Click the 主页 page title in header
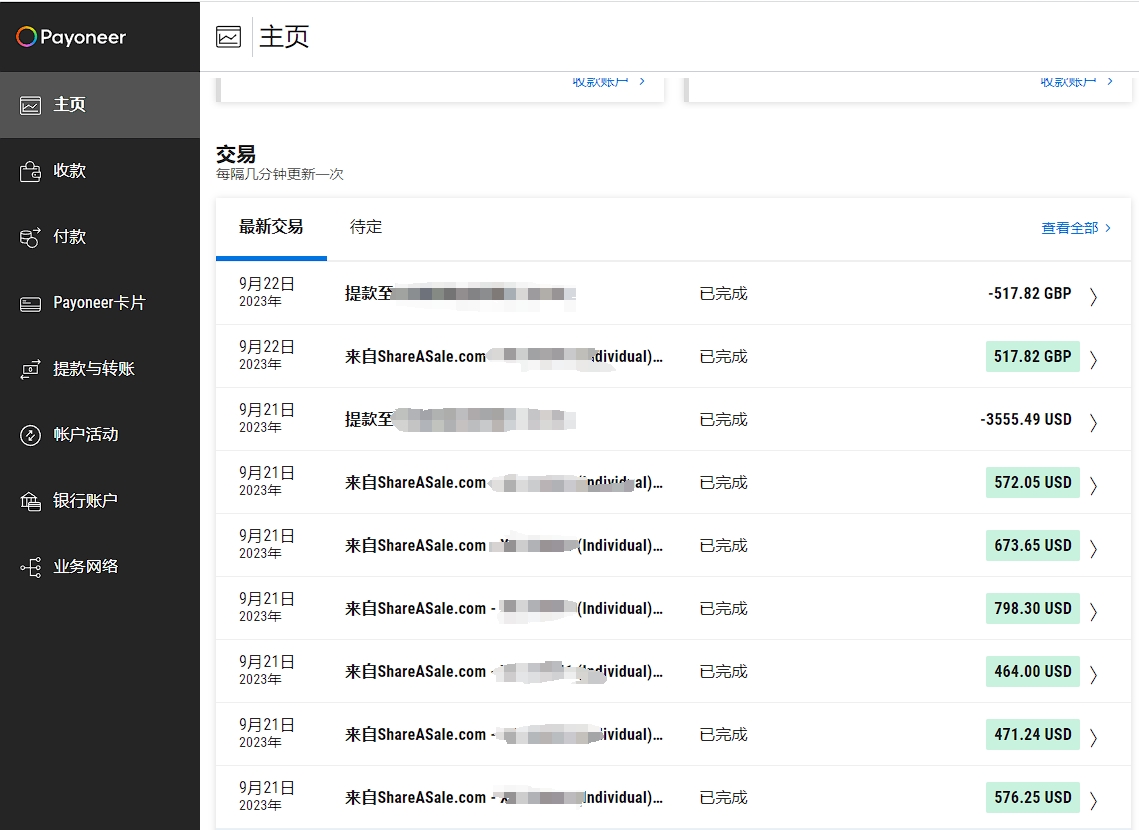 click(x=284, y=36)
